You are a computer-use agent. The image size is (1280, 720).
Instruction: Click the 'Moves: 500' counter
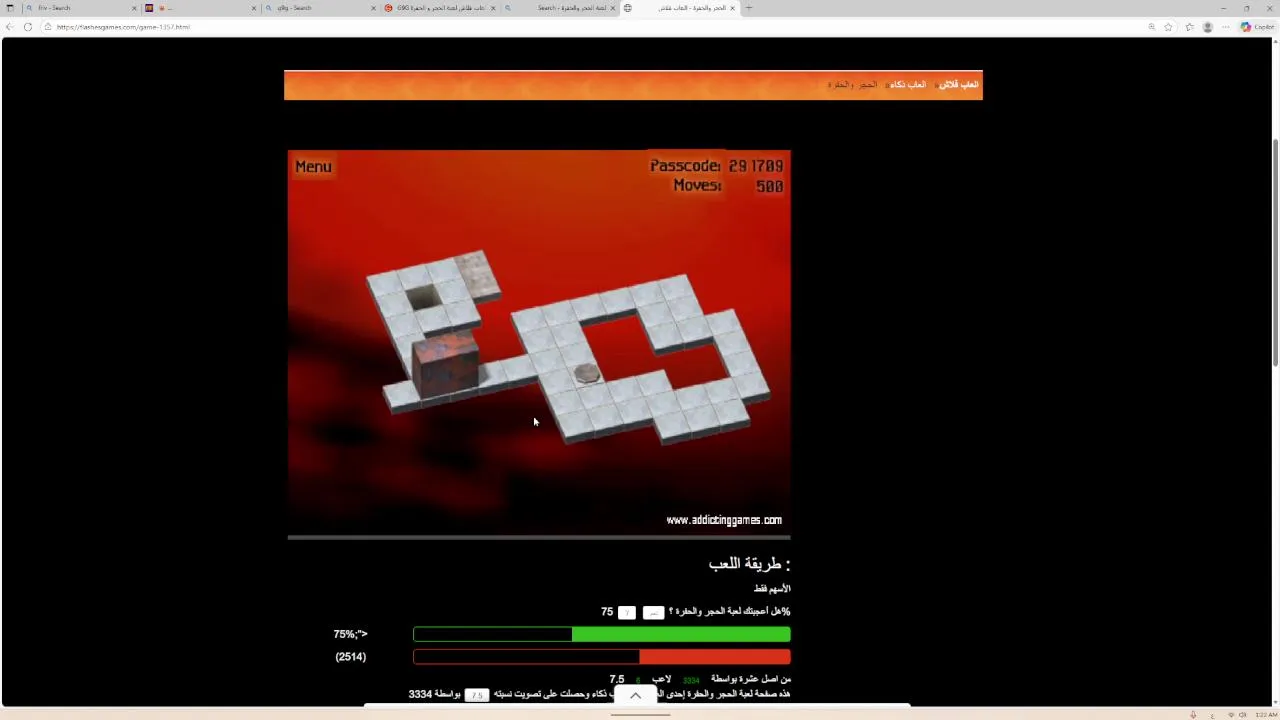tap(728, 186)
